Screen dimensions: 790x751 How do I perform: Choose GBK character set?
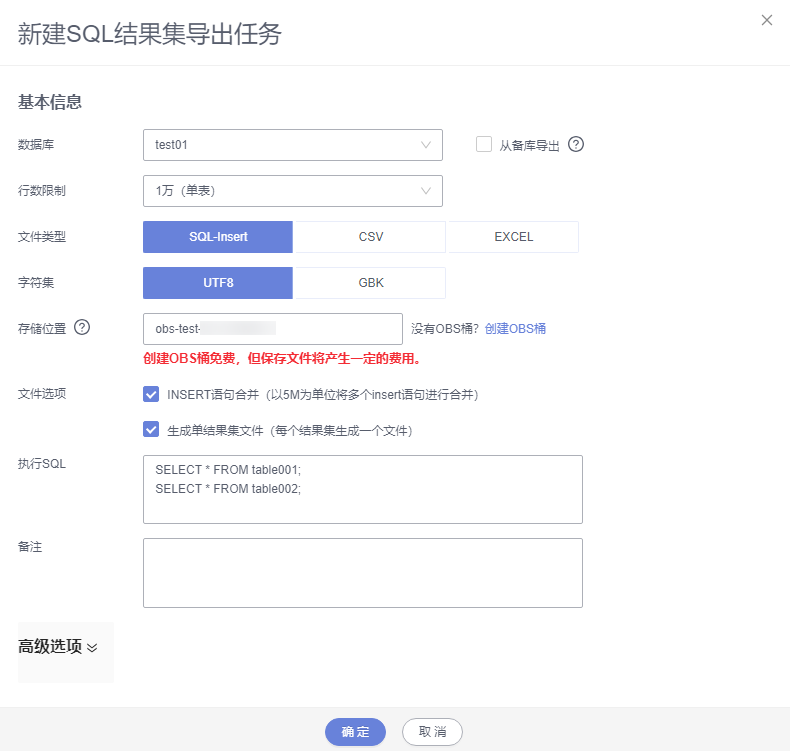click(370, 282)
